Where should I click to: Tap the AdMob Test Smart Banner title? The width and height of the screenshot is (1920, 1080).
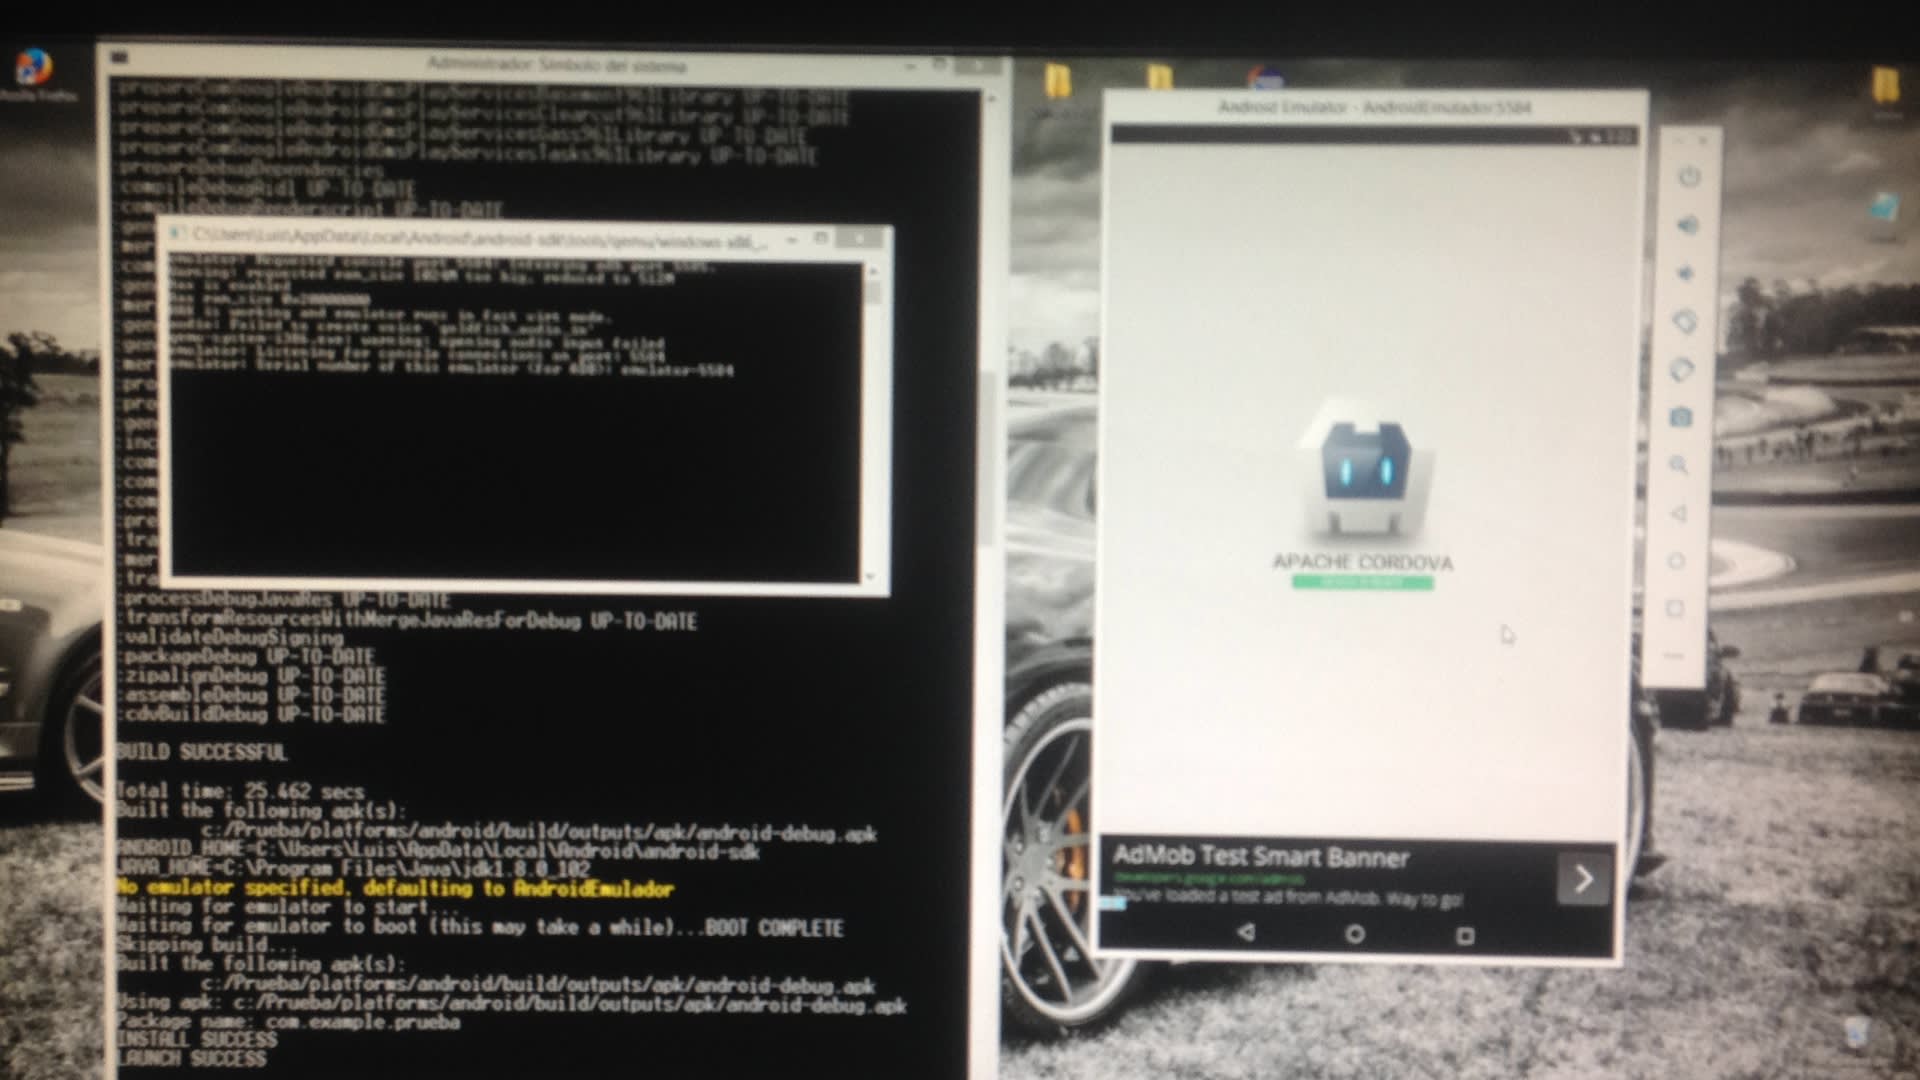(1260, 856)
